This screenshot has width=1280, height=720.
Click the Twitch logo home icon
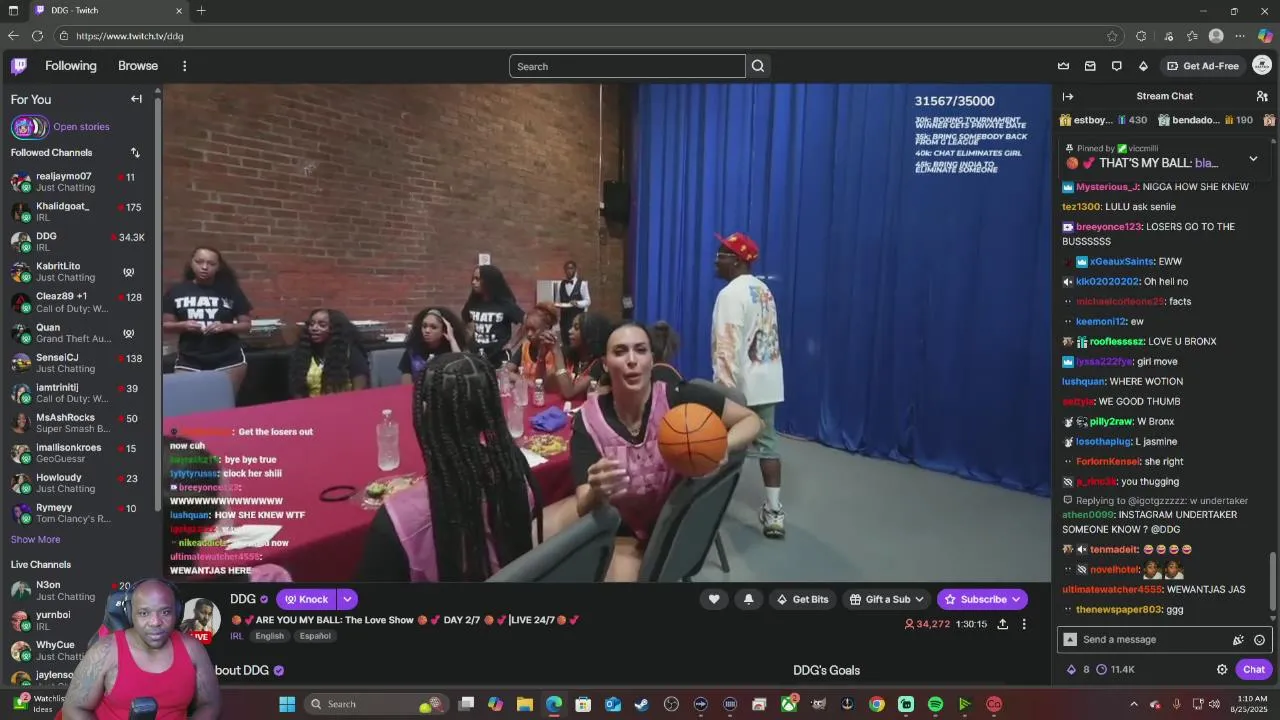coord(19,66)
